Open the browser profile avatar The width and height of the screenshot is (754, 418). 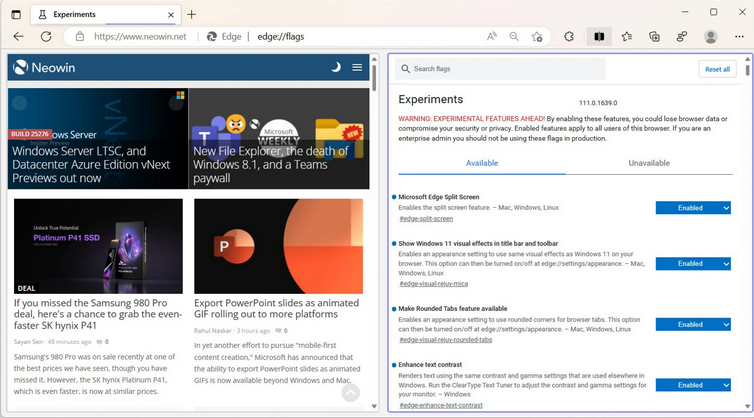pos(711,36)
